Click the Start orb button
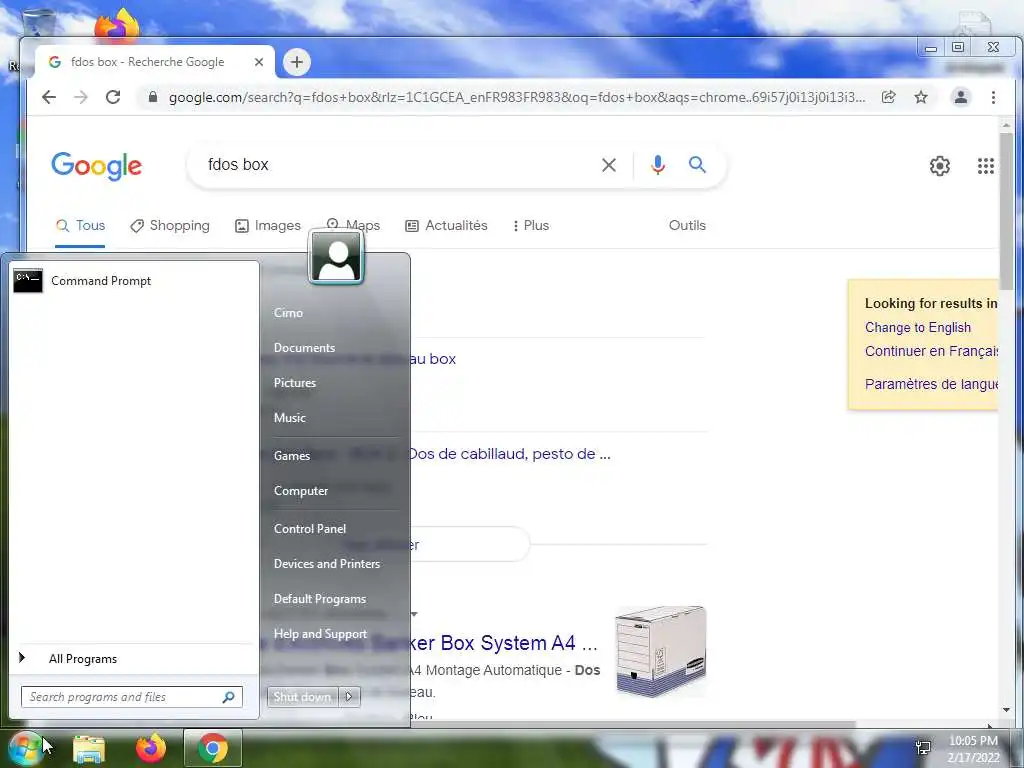The width and height of the screenshot is (1024, 768). [24, 748]
